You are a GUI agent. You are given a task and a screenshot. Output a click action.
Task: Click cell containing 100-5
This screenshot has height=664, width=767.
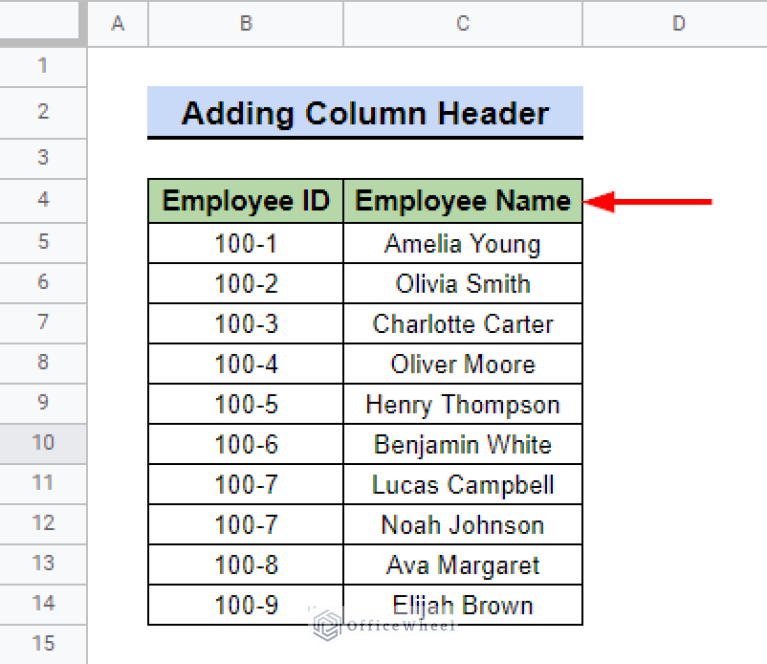(x=246, y=404)
